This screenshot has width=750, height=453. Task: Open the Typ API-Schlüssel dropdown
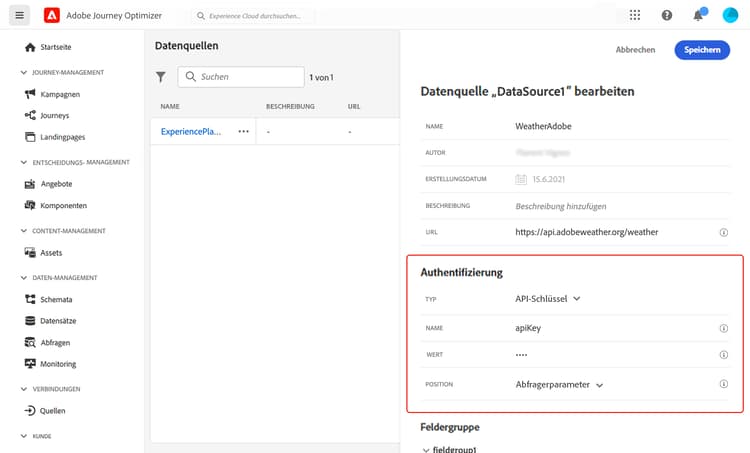[x=548, y=298]
